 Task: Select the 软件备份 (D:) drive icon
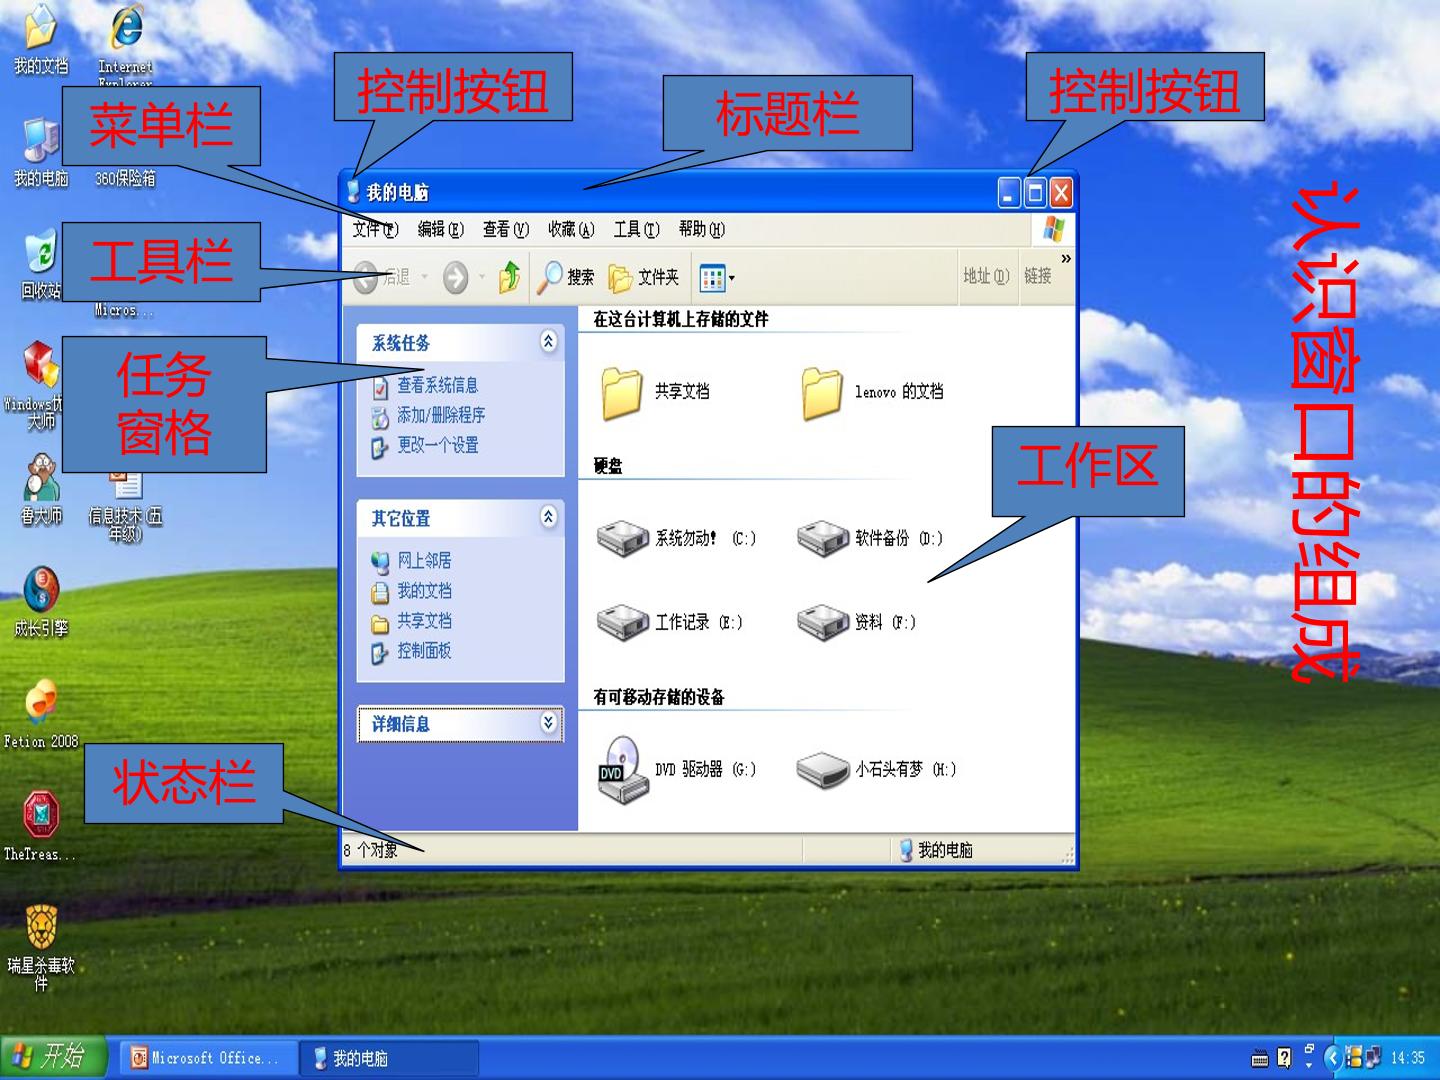(x=823, y=538)
